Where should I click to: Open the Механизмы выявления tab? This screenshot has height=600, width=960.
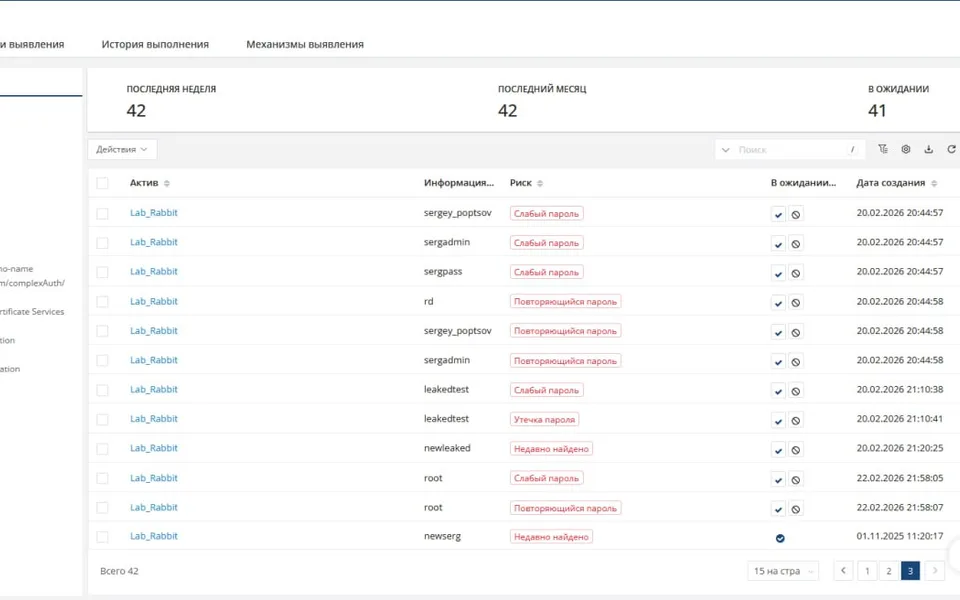pos(305,44)
